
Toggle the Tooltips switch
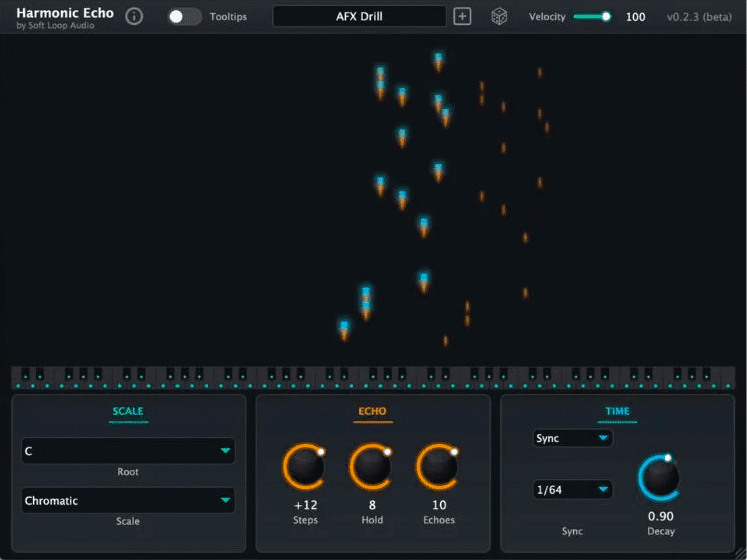[184, 17]
